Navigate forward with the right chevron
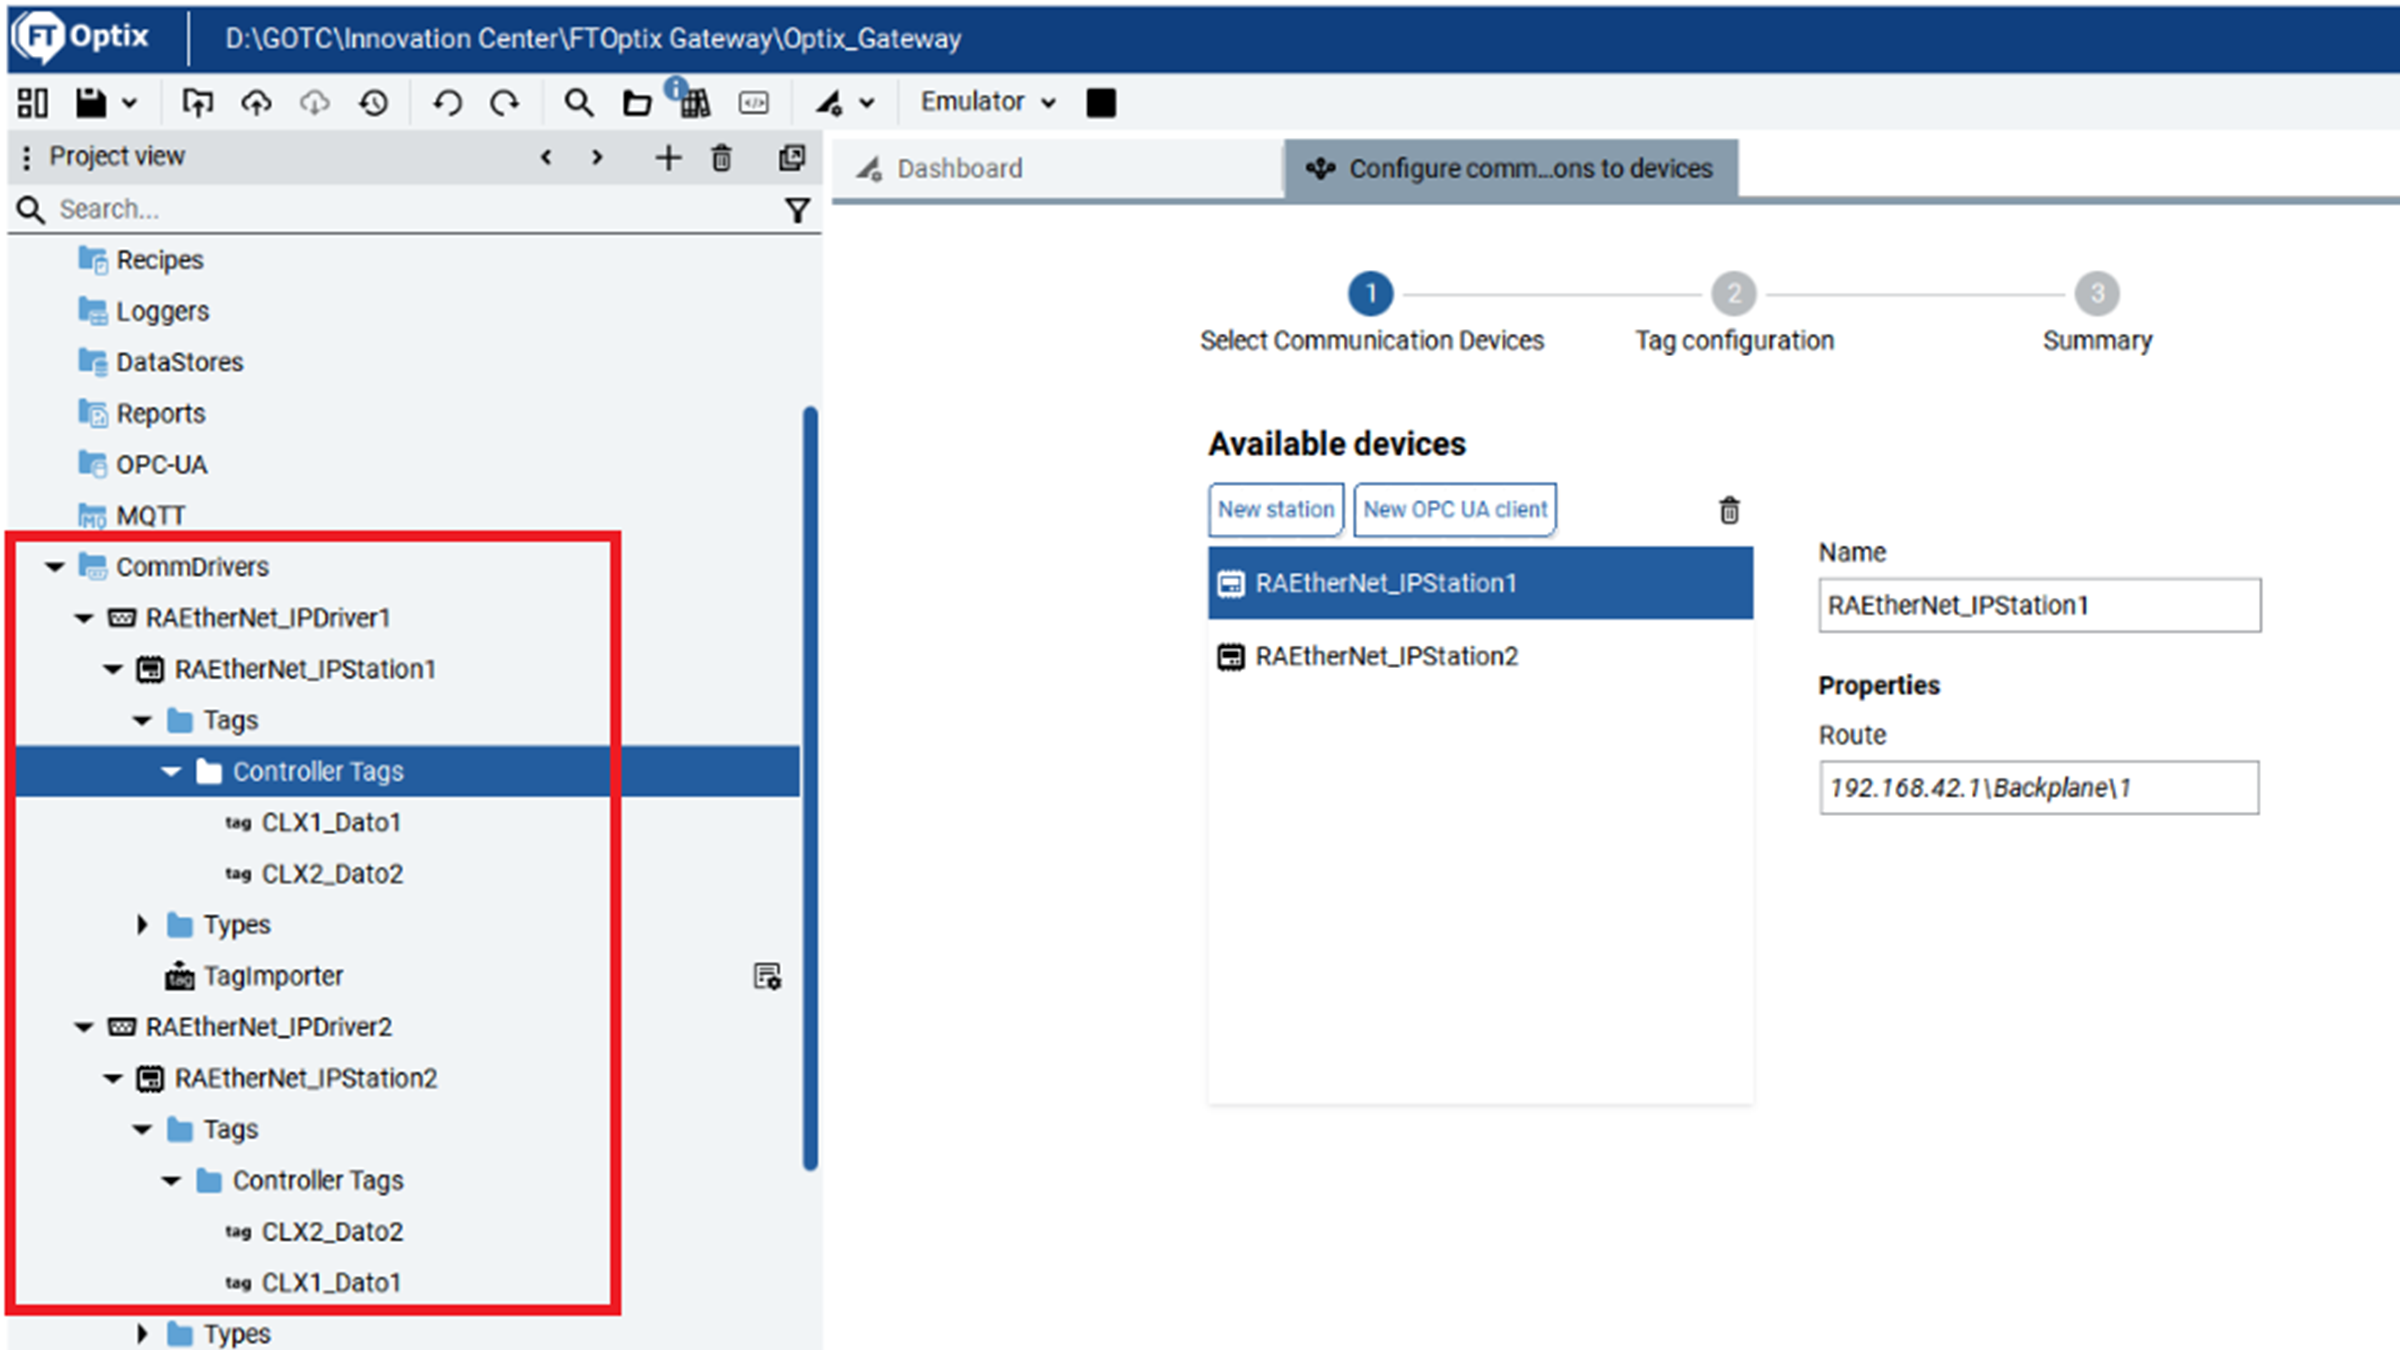This screenshot has width=2400, height=1350. coord(597,157)
